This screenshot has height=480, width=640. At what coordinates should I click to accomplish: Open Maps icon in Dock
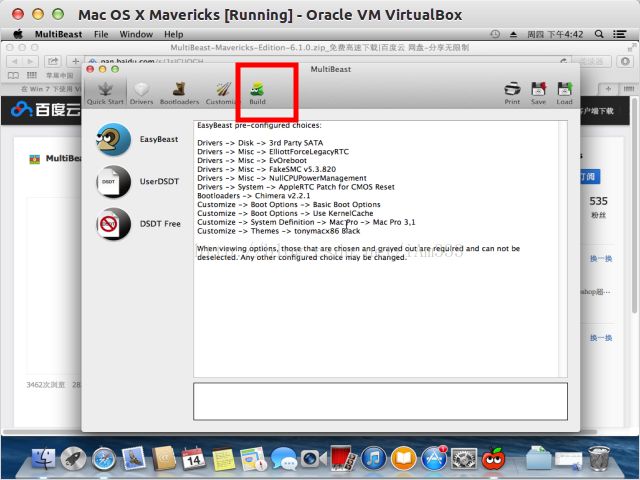pos(253,458)
